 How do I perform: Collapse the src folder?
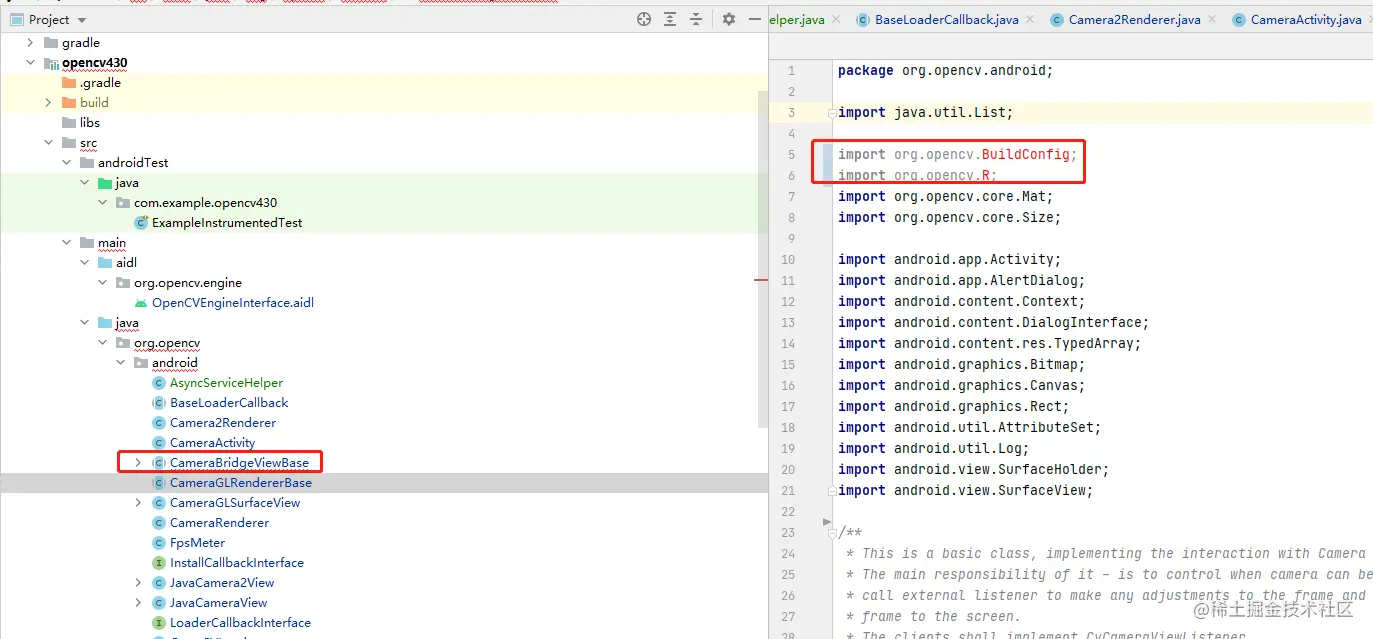[48, 143]
